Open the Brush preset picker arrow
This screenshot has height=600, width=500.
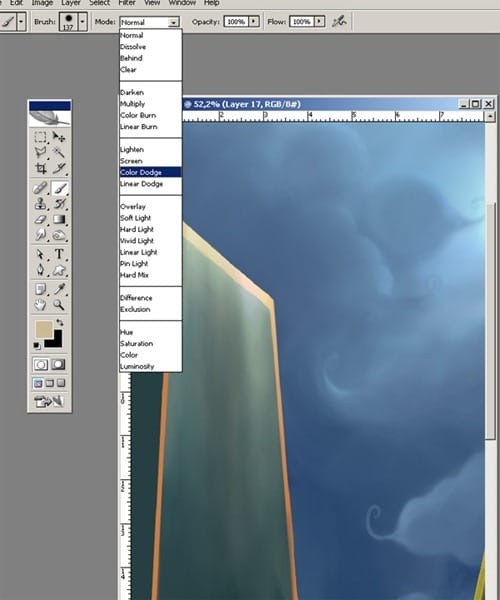(82, 21)
